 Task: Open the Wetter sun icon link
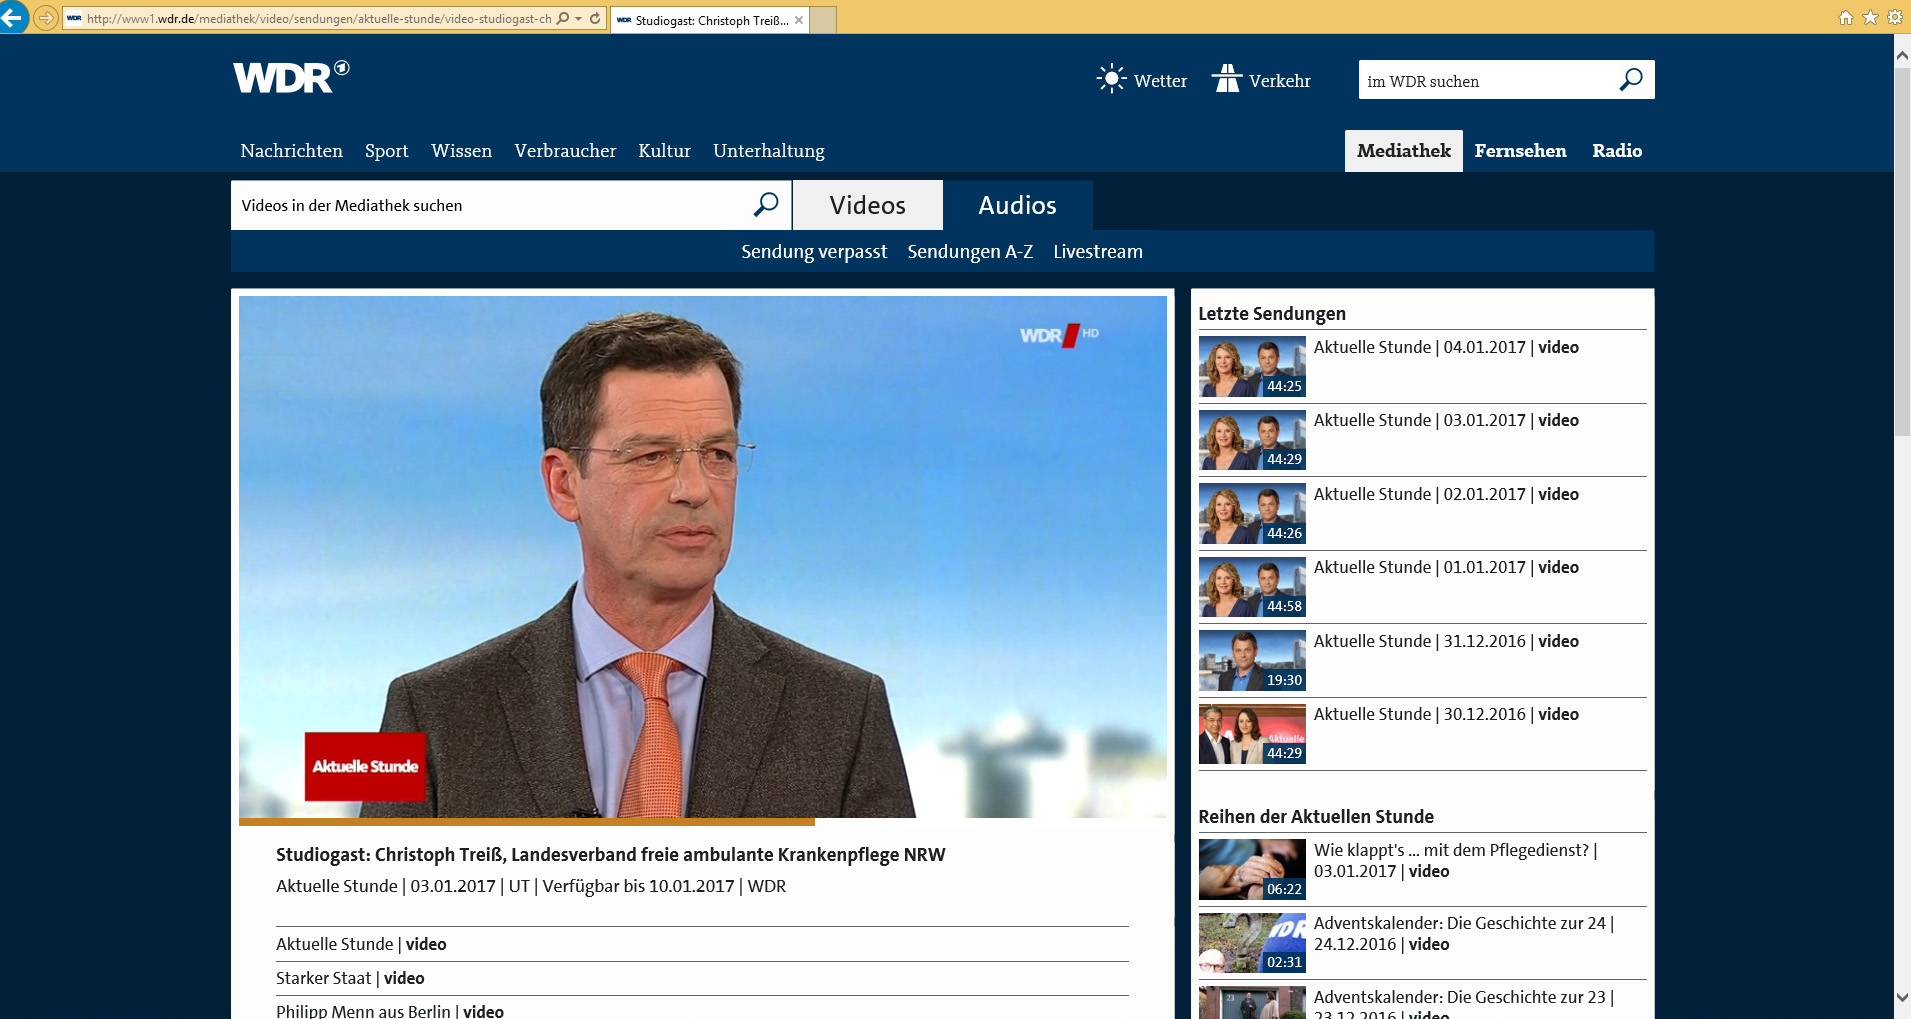pyautogui.click(x=1111, y=79)
